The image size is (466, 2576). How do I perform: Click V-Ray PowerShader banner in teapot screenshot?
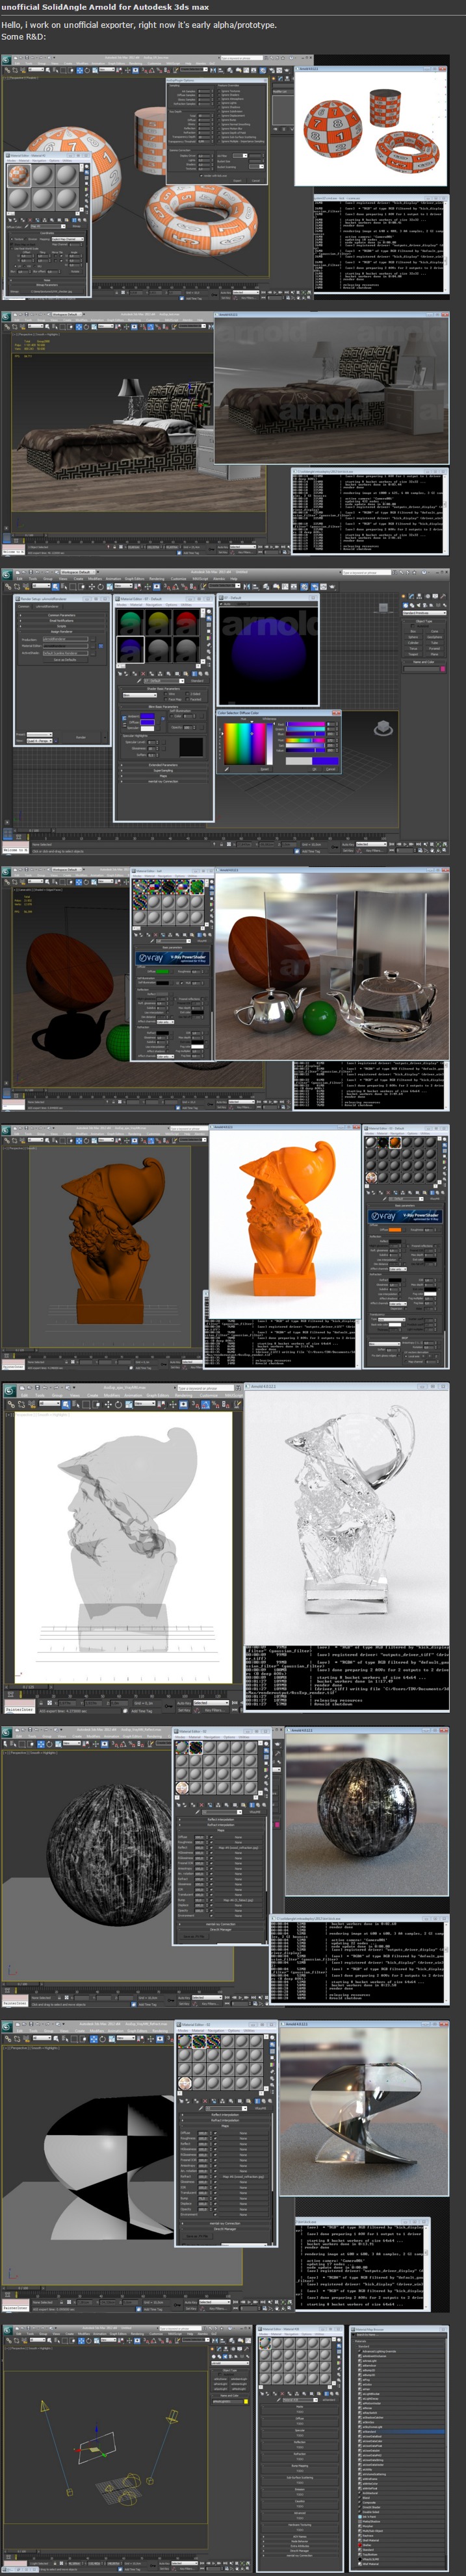tap(172, 957)
